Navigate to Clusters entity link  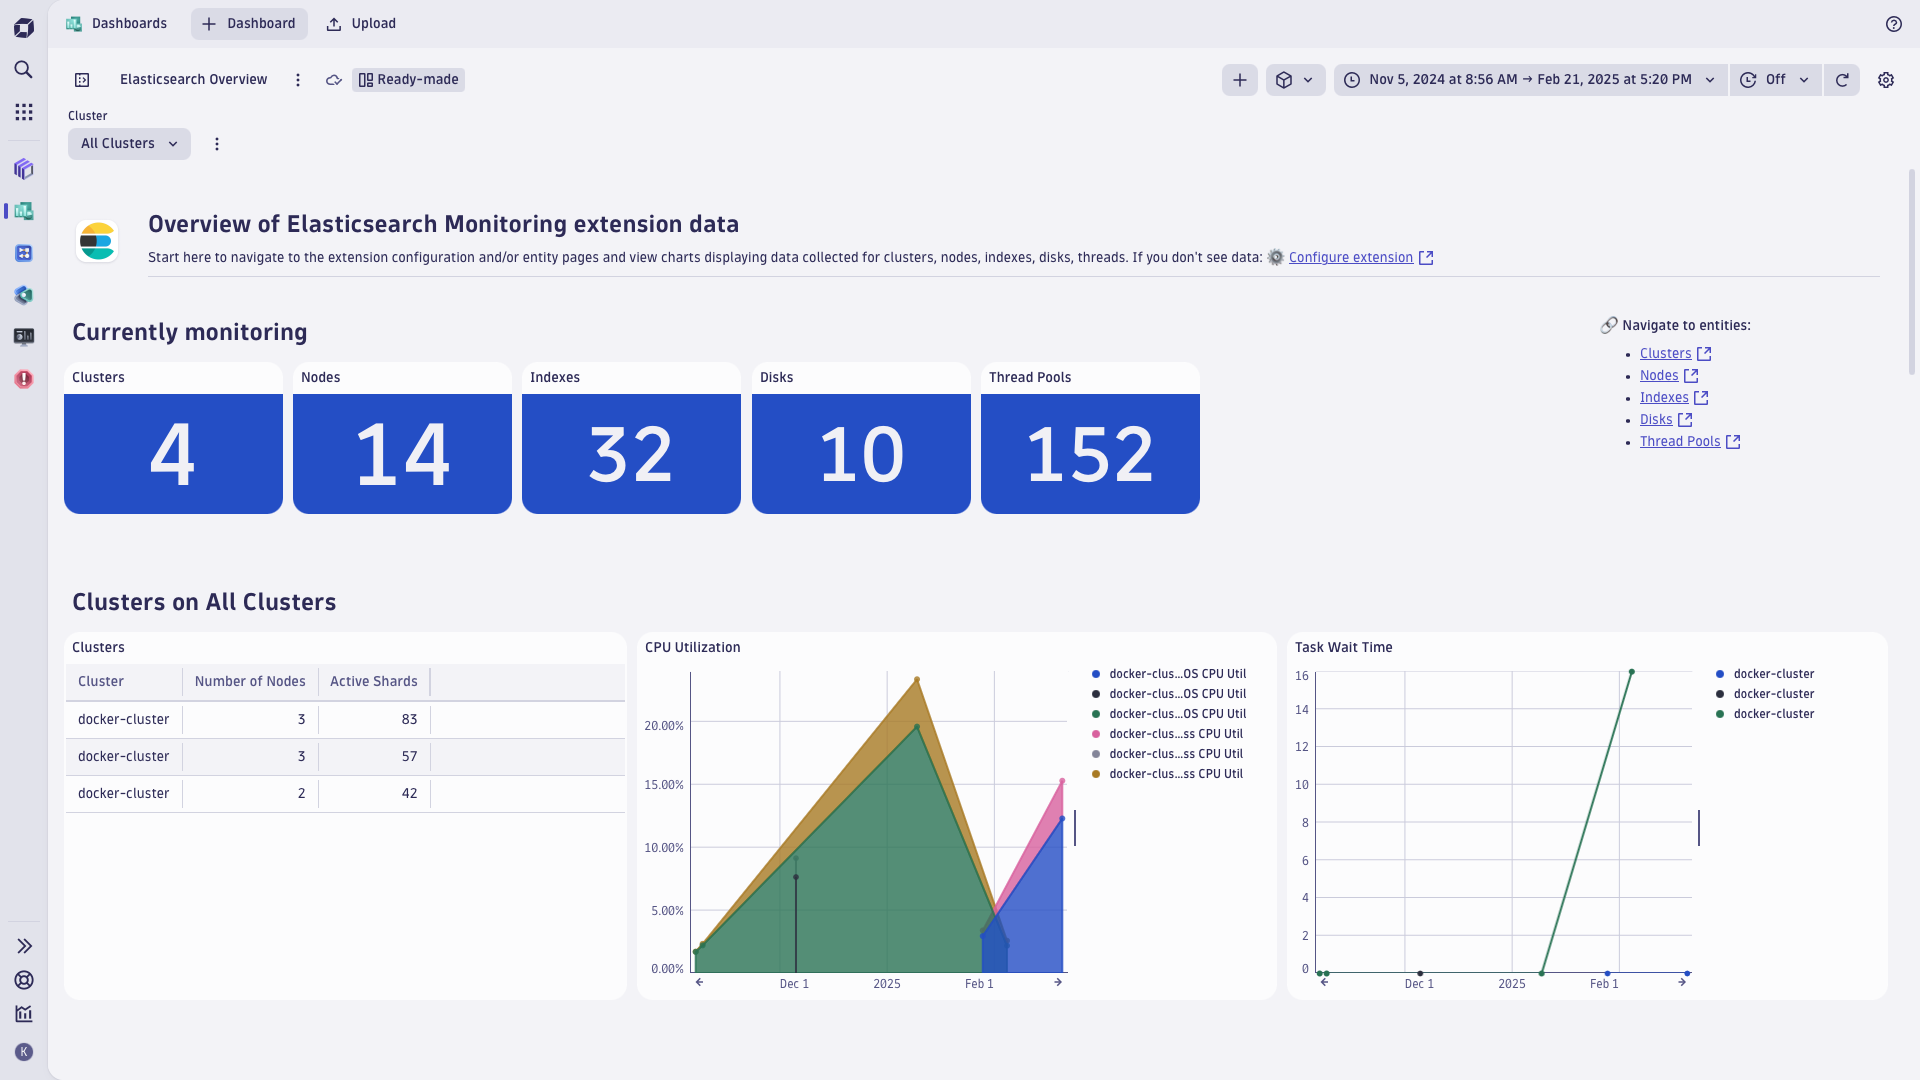[1665, 354]
